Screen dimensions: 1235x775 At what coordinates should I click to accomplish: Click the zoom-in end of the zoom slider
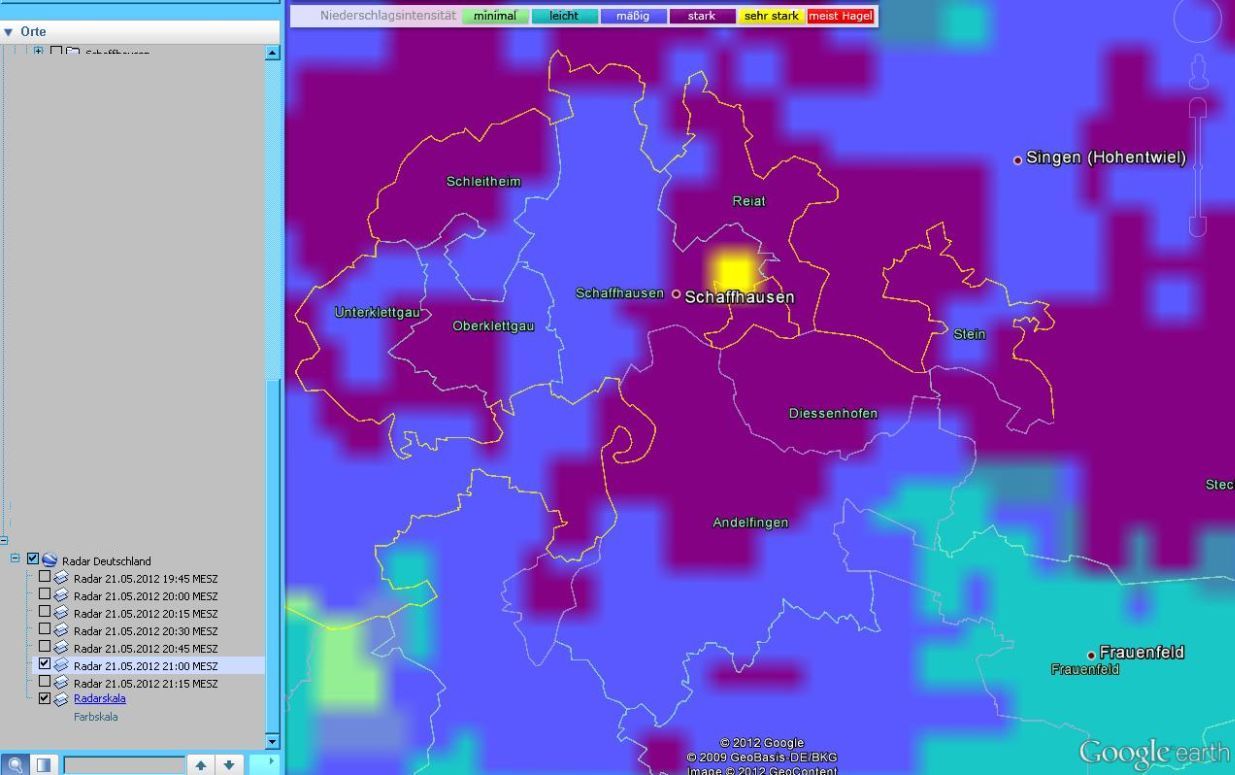coord(1198,106)
